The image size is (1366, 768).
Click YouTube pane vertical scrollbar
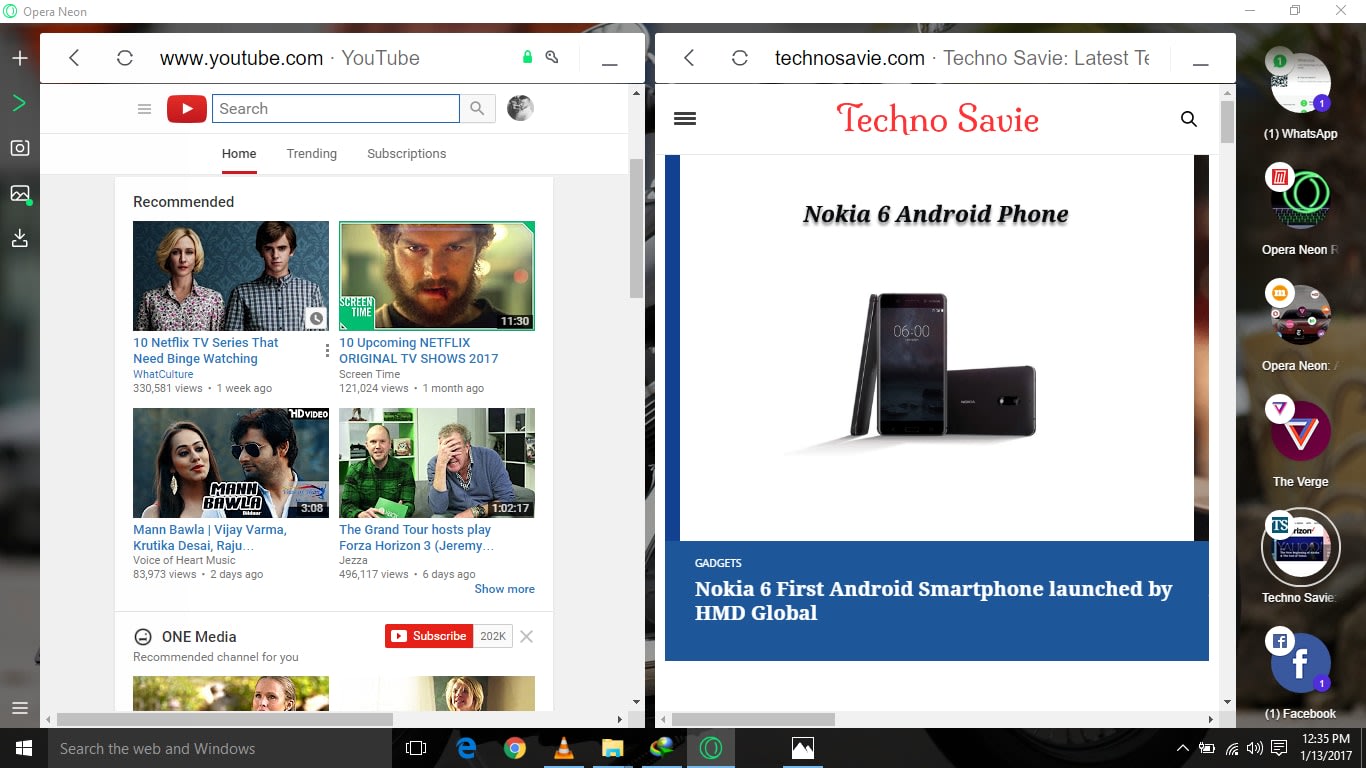click(x=636, y=228)
